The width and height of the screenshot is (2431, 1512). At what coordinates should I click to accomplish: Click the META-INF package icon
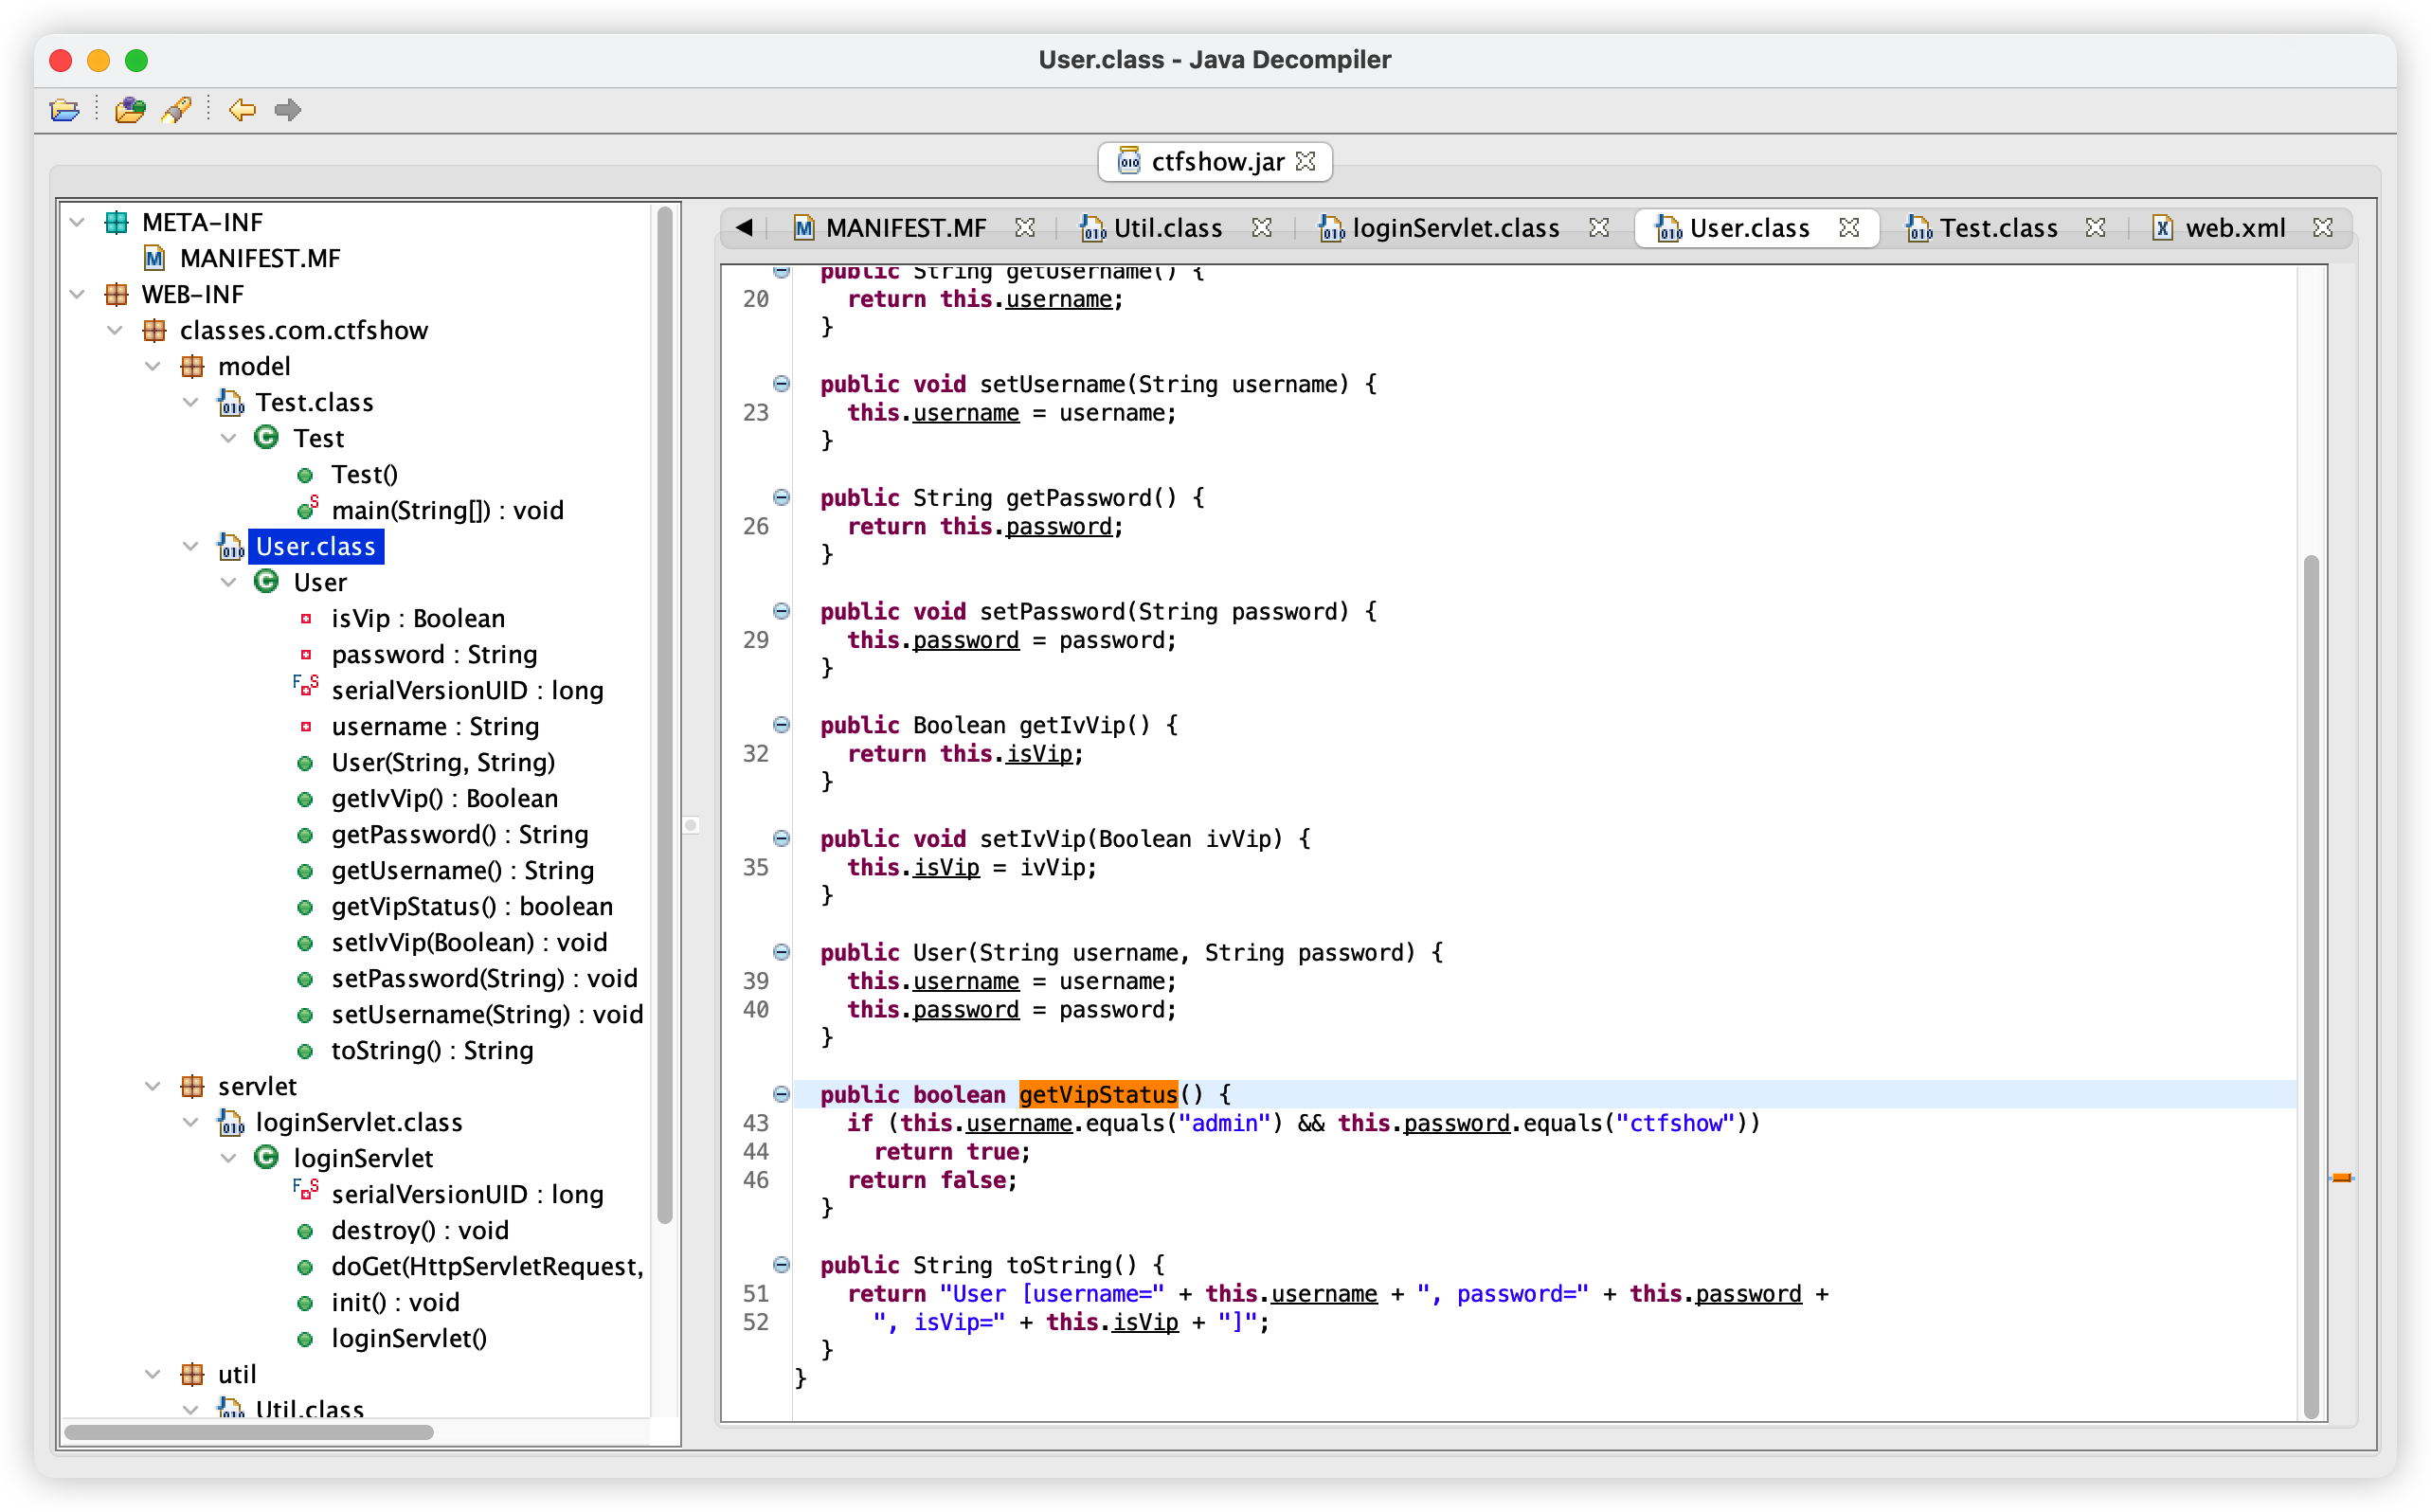pyautogui.click(x=117, y=222)
